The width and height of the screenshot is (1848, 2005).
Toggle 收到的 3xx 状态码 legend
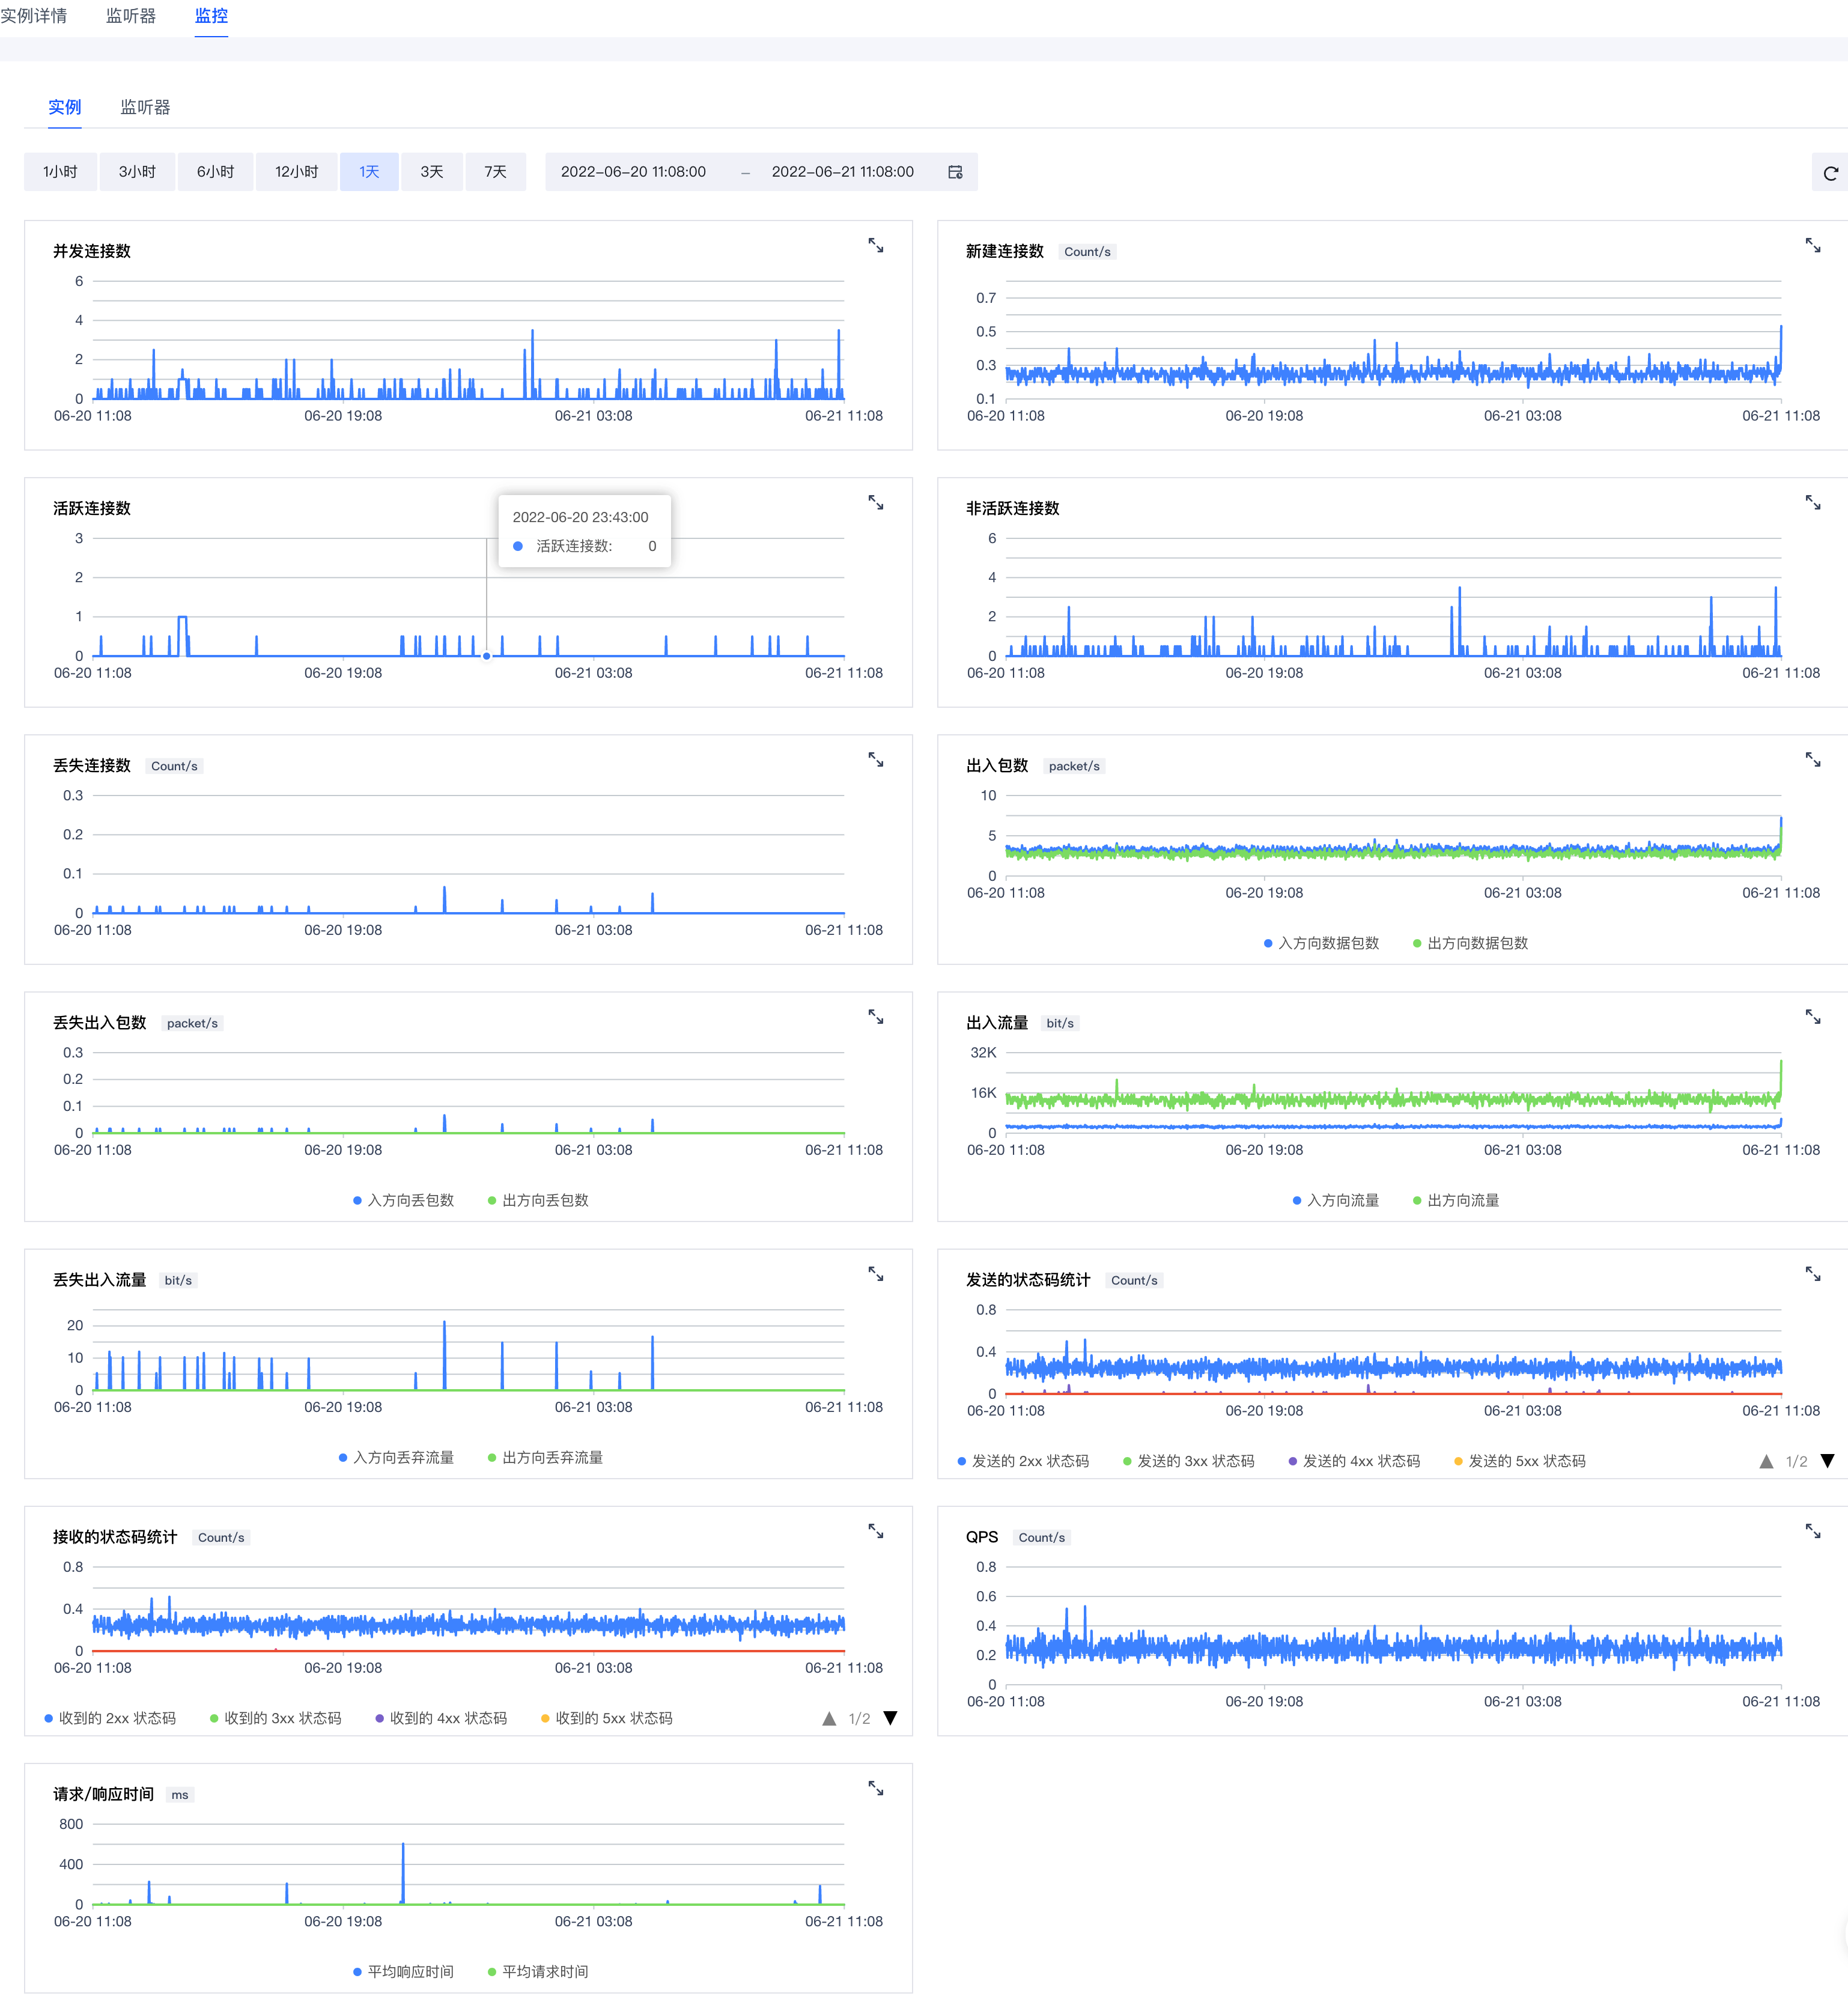tap(275, 1718)
